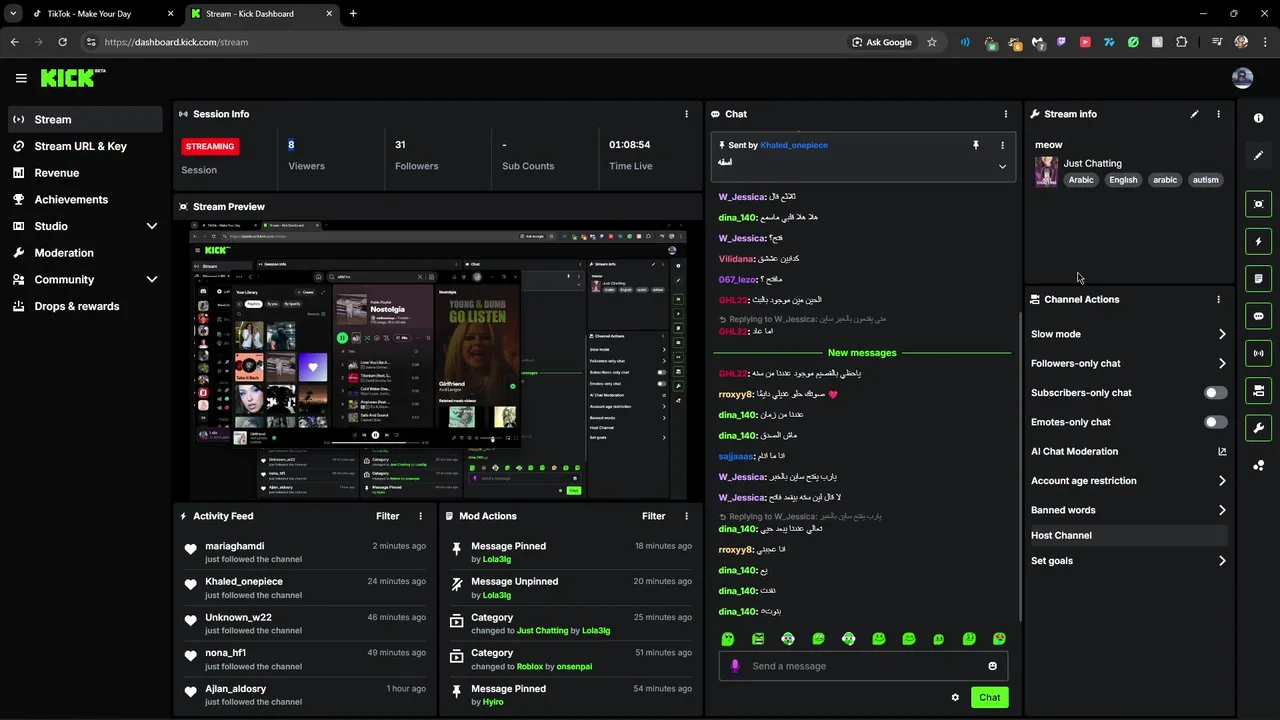The width and height of the screenshot is (1280, 720).
Task: Toggle the chat bubble widget icon in sidebar
Action: (x=1258, y=316)
